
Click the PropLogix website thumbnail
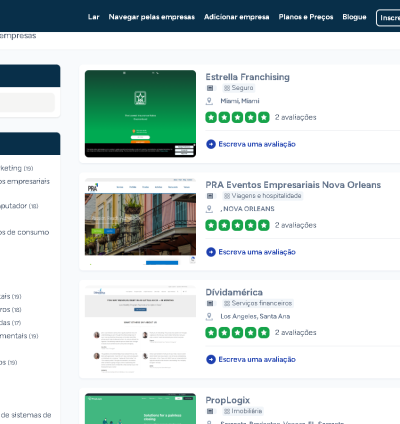140,409
